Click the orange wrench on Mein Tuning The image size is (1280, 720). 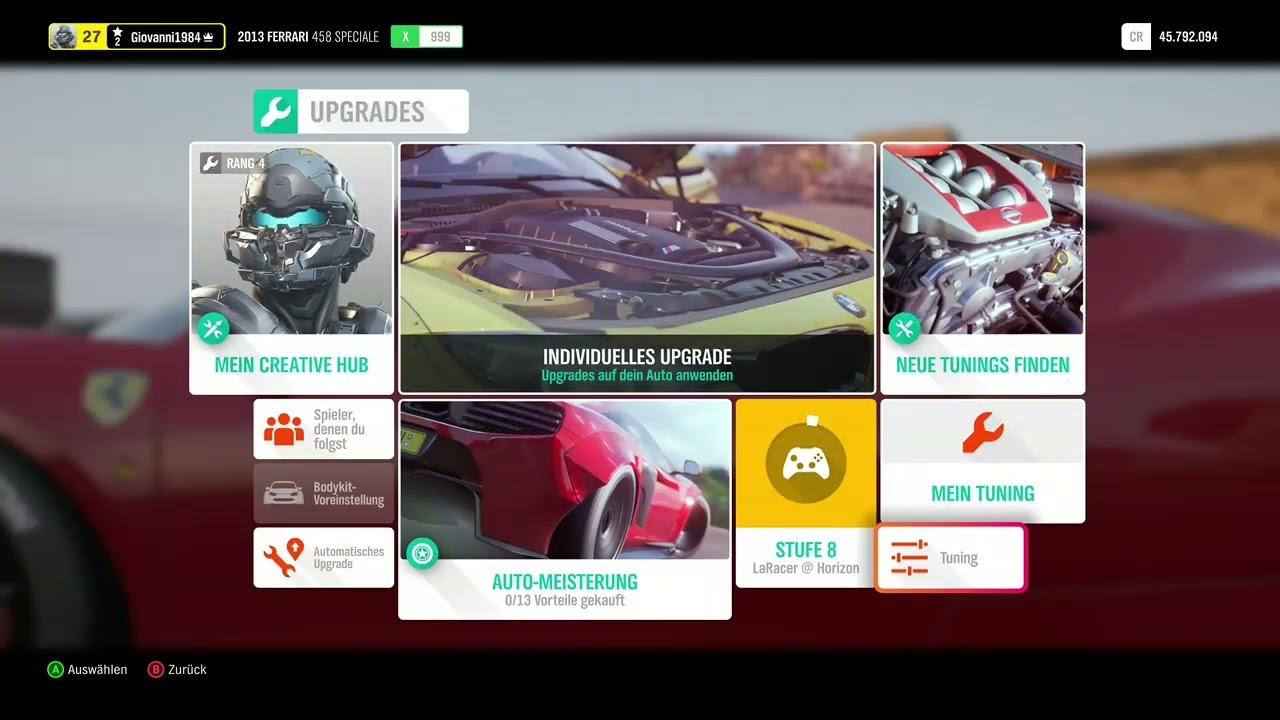click(x=982, y=432)
